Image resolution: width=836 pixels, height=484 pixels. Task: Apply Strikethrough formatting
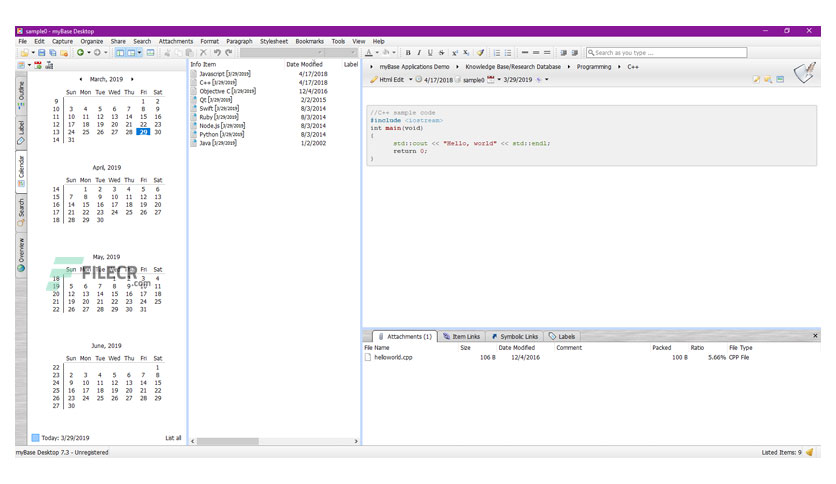click(441, 53)
